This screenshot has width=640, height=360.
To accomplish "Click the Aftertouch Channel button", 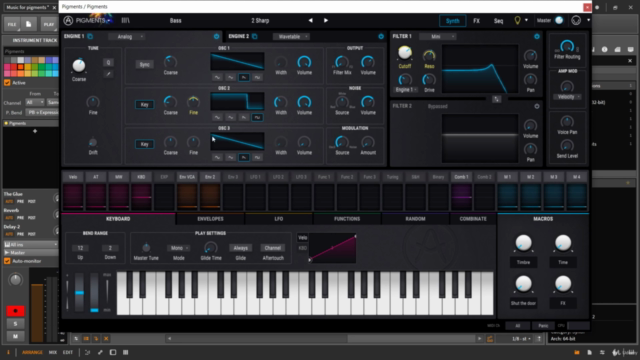I will (273, 248).
